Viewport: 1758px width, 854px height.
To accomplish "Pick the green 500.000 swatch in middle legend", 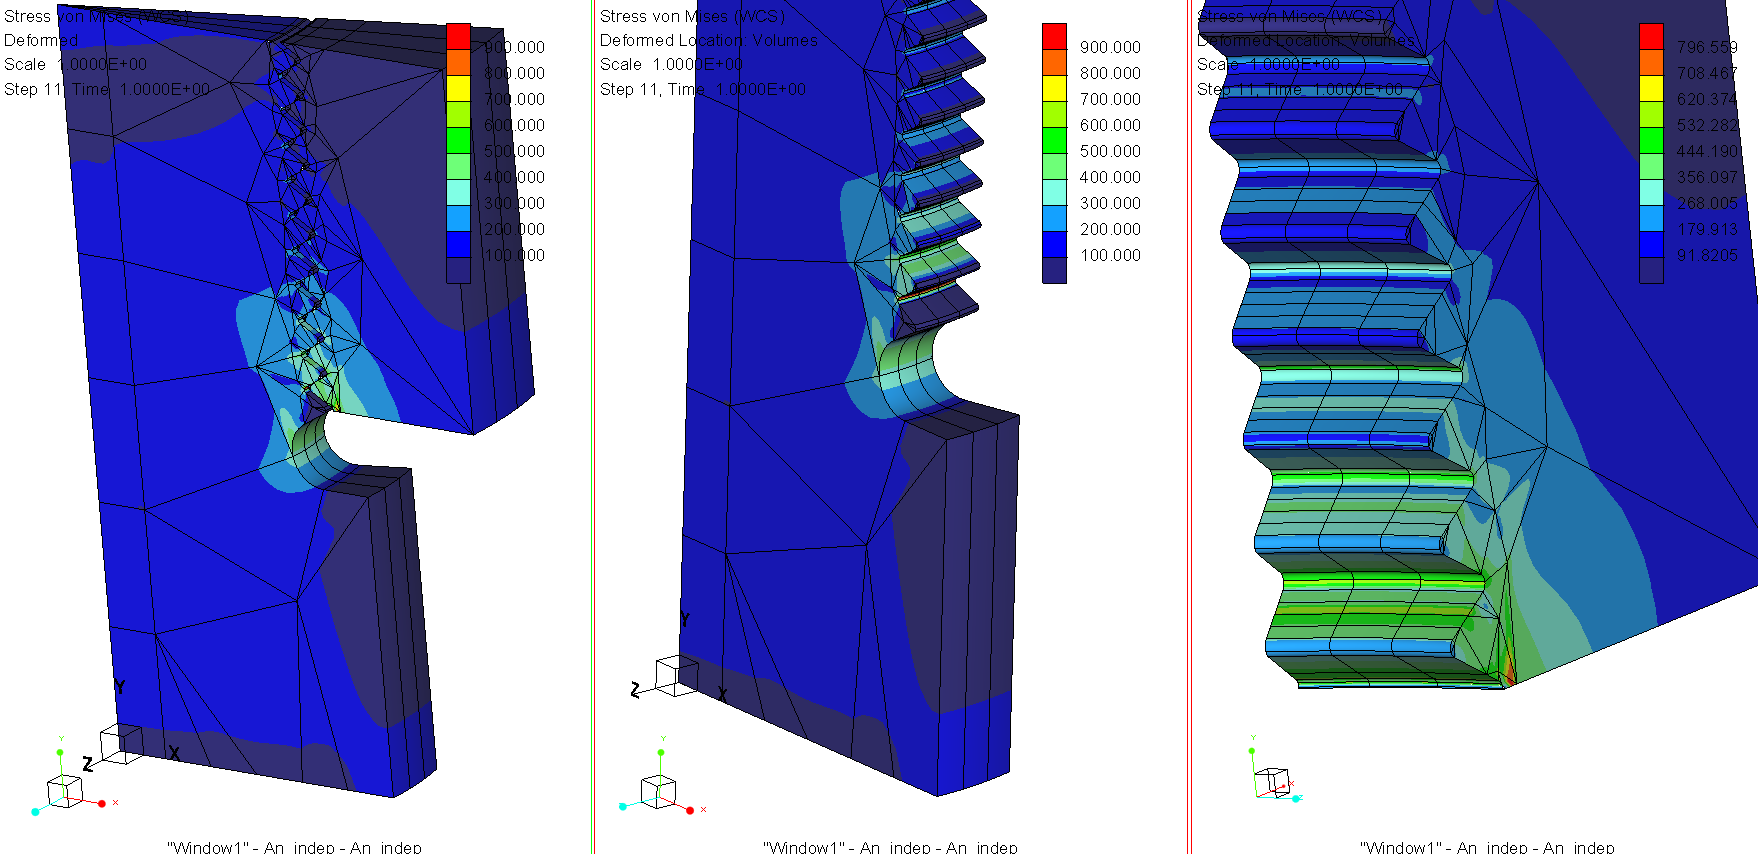I will [x=1054, y=140].
